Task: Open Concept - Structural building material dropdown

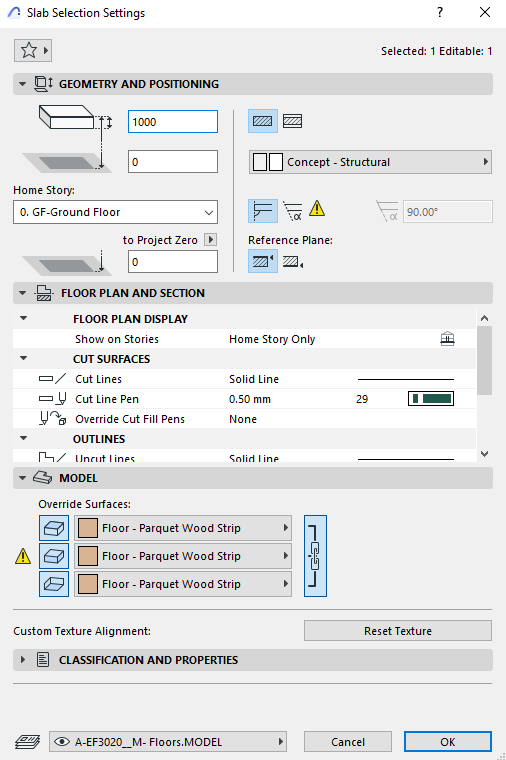Action: coord(370,162)
